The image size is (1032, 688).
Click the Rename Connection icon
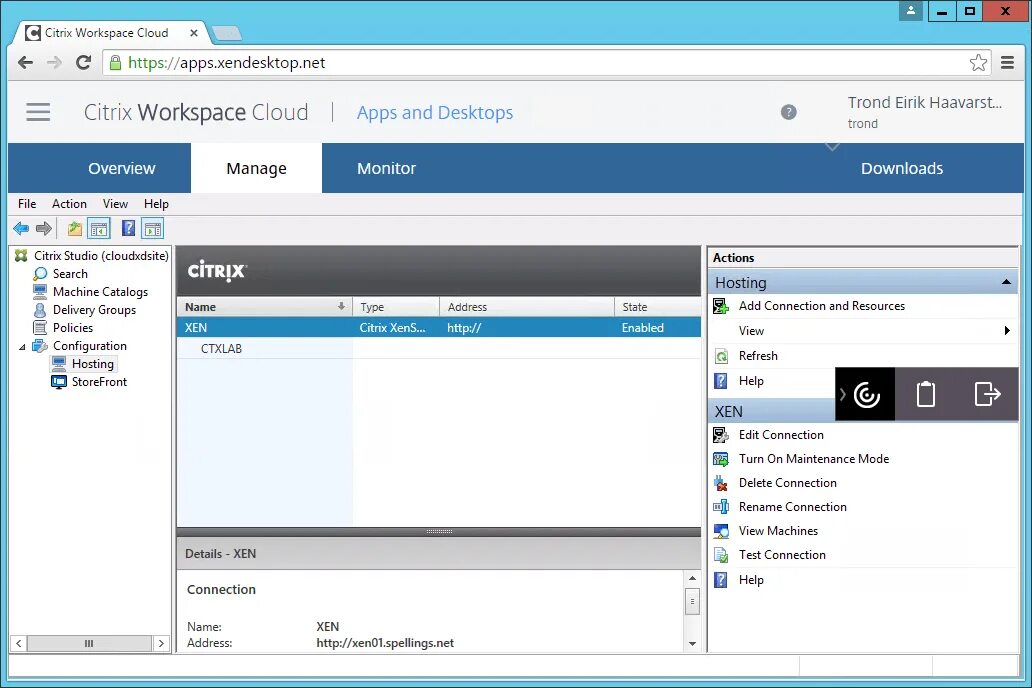pos(721,507)
